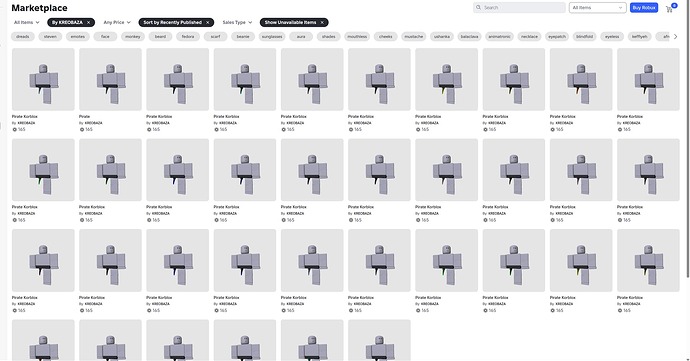Screen dimensions: 690x361
Task: Remove the Sort by Recently Published chip
Action: [x=208, y=22]
